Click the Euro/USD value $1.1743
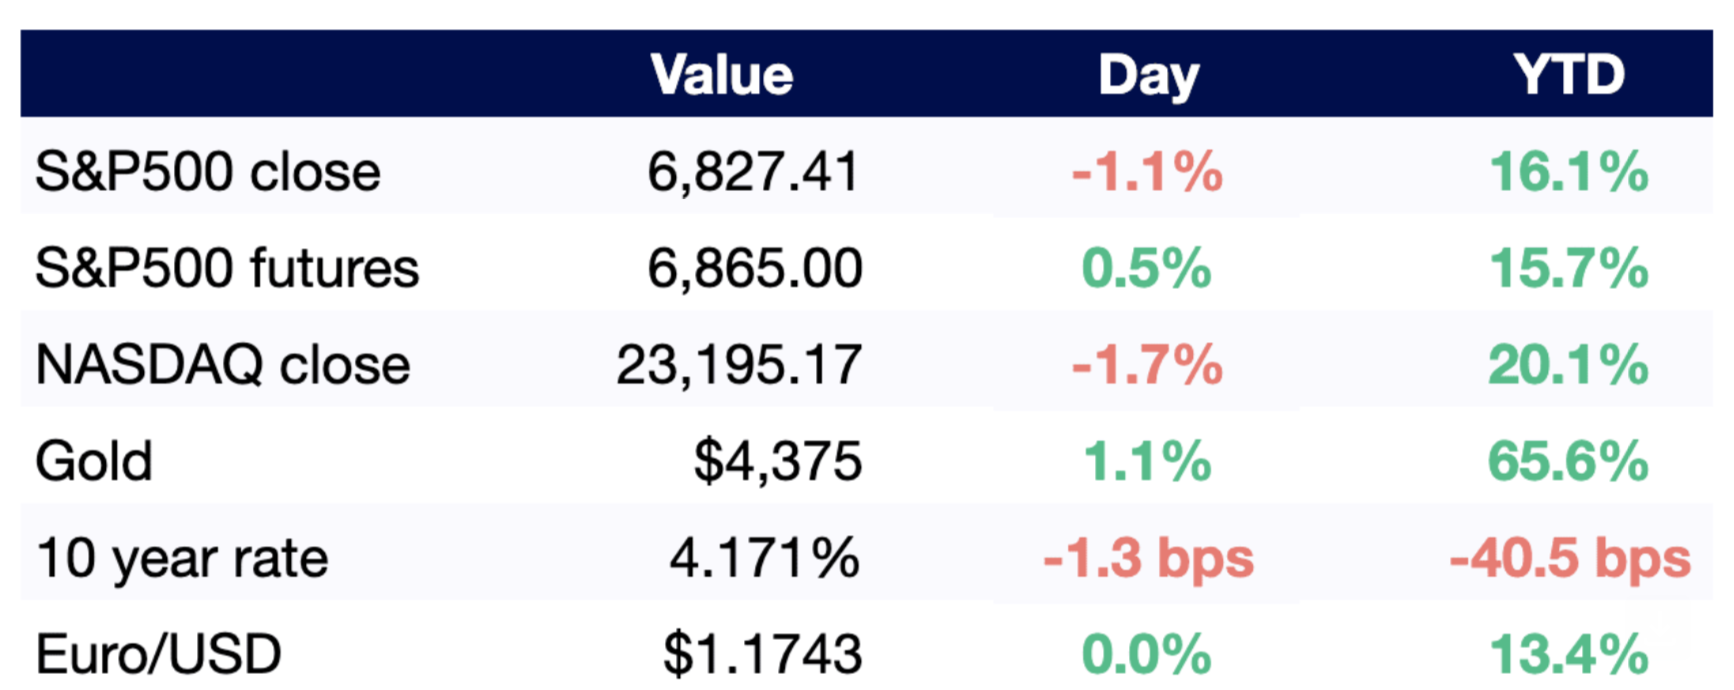Viewport: 1734px width, 690px height. [x=762, y=654]
